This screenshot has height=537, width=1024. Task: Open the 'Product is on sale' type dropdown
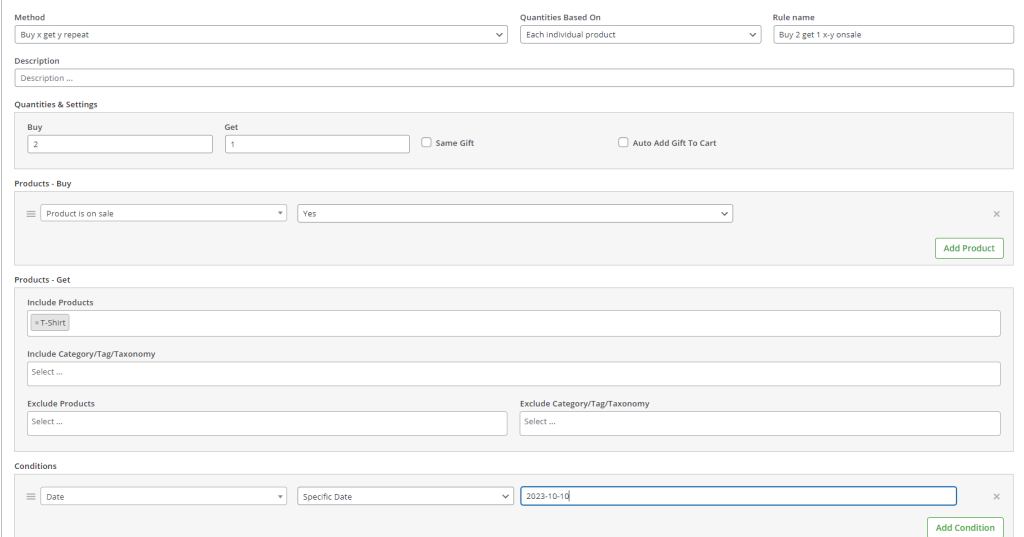(x=163, y=214)
